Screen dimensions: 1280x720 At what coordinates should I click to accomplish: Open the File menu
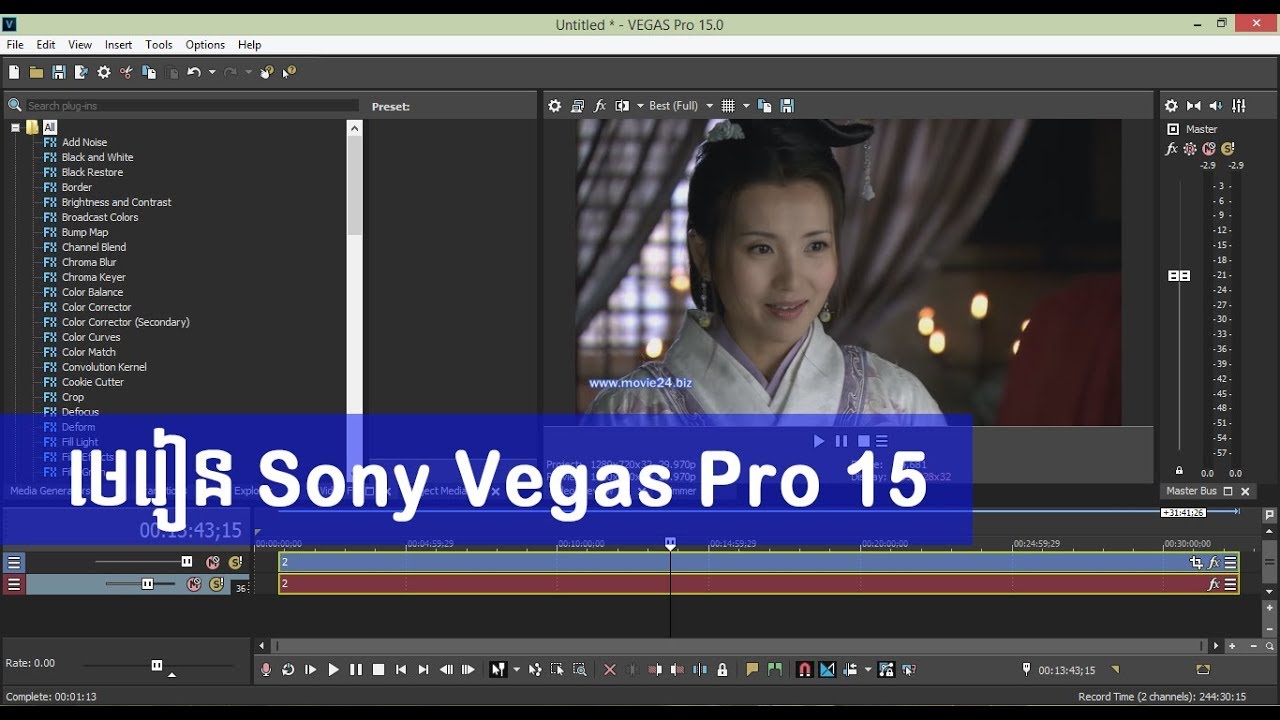pyautogui.click(x=15, y=45)
